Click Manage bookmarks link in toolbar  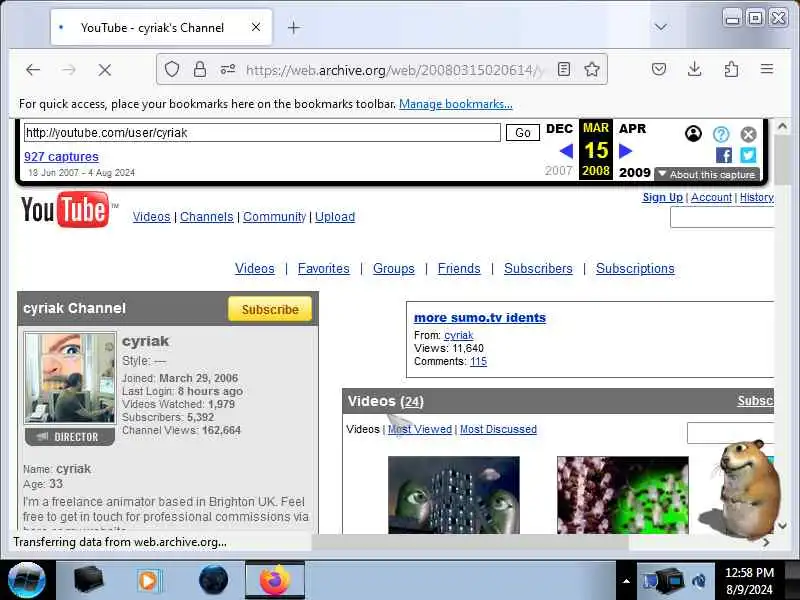456,104
